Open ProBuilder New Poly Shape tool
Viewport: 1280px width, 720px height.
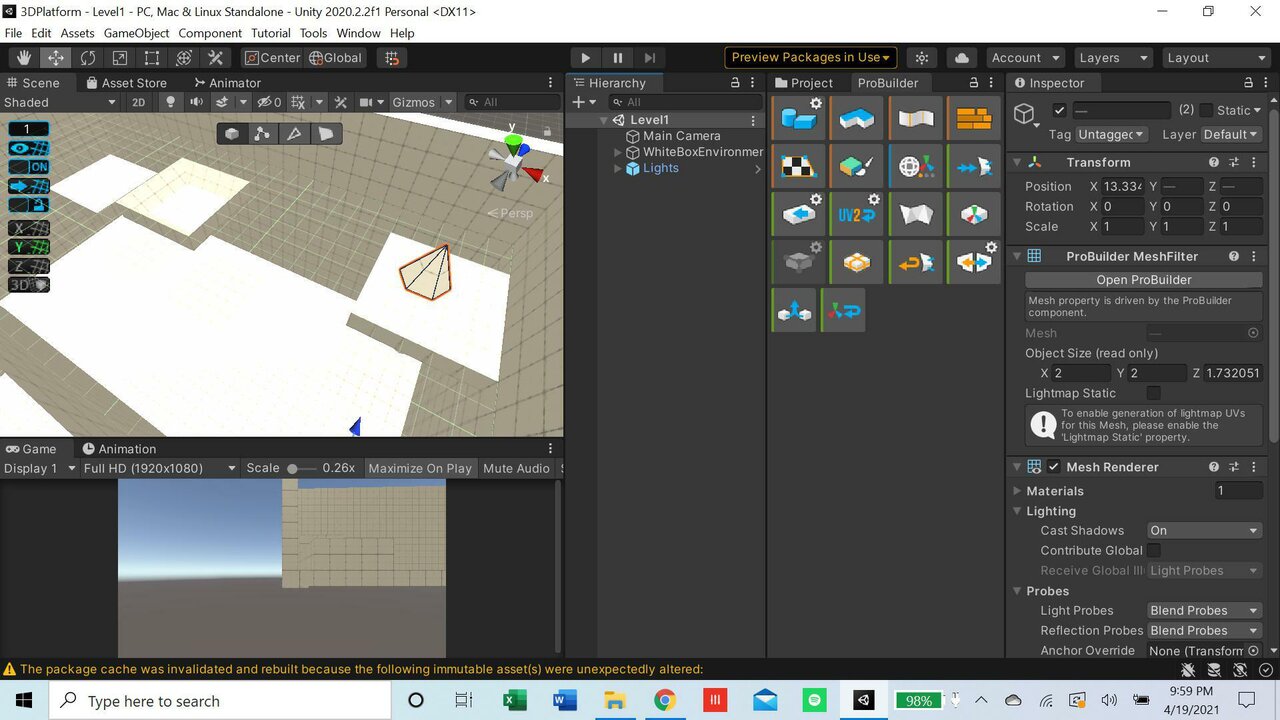(x=857, y=118)
